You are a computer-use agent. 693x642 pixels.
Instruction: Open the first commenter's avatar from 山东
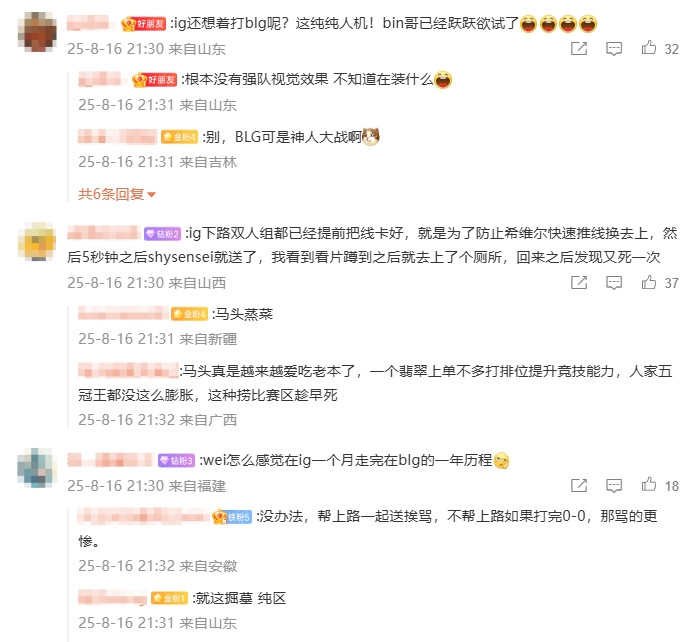[37, 32]
